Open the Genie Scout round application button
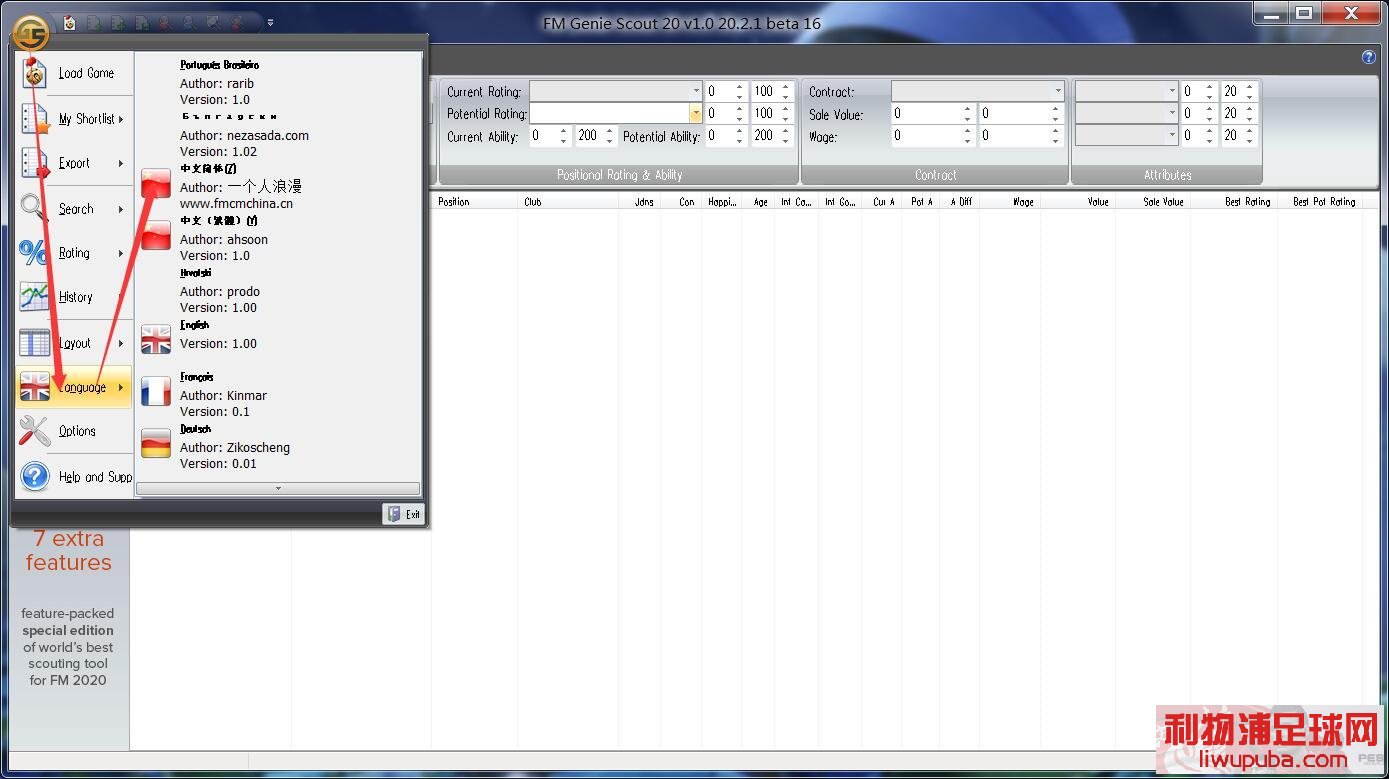 [x=31, y=31]
